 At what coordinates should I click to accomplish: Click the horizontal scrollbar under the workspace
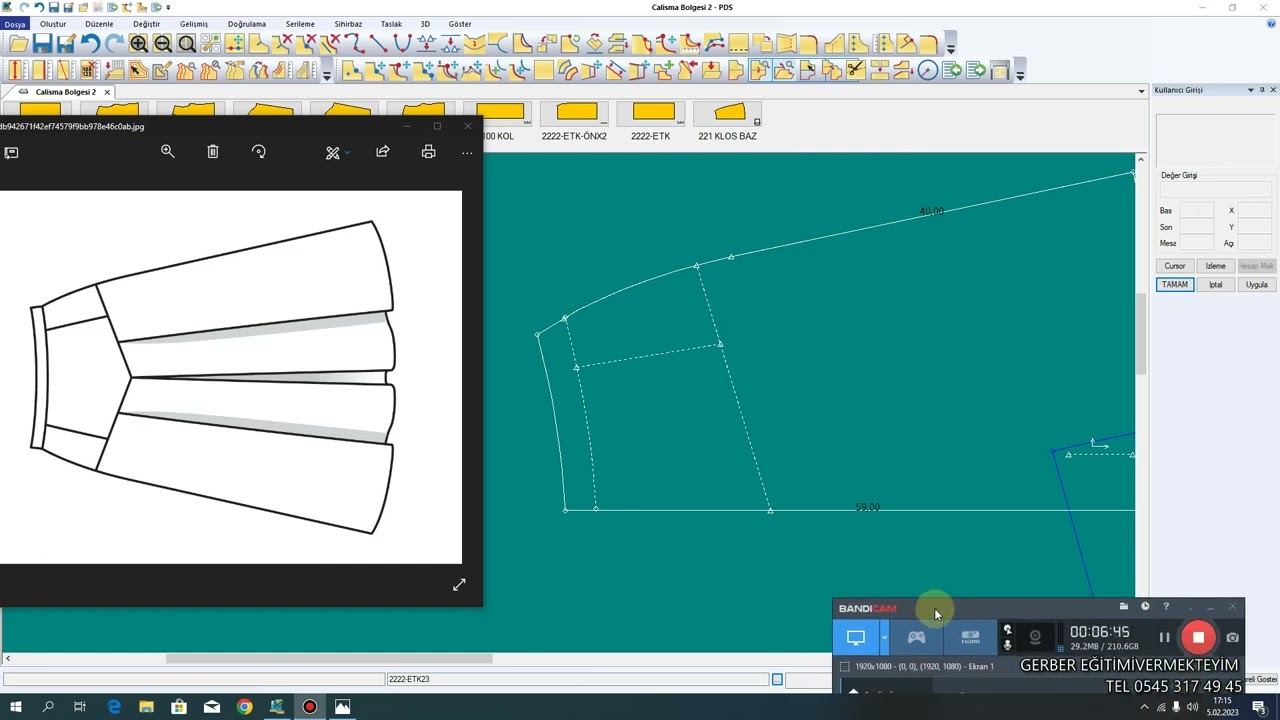[x=329, y=658]
